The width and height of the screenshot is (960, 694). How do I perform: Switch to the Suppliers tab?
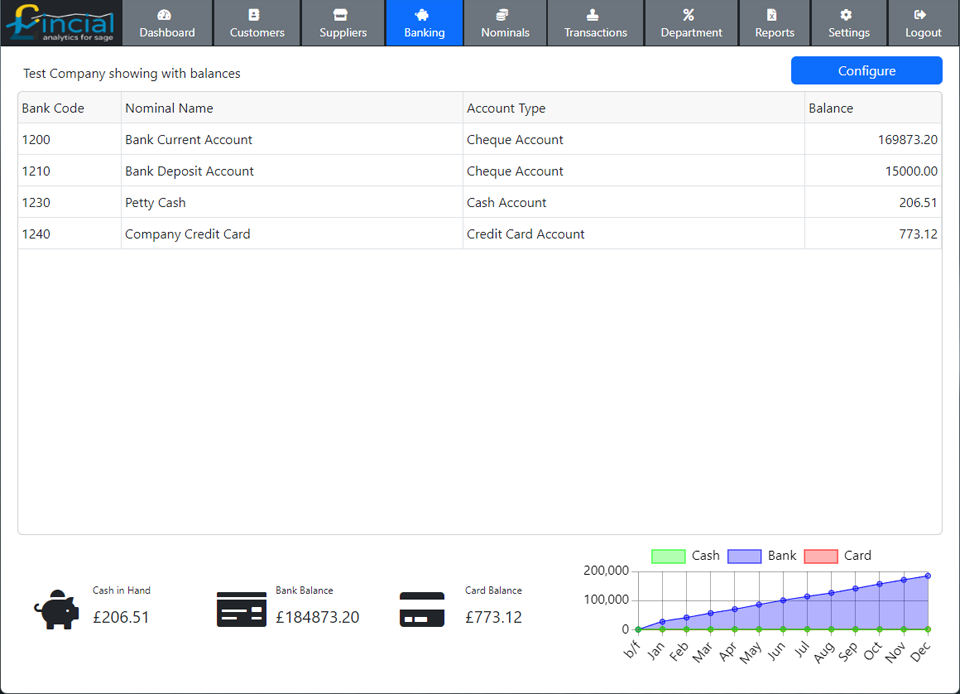point(343,23)
